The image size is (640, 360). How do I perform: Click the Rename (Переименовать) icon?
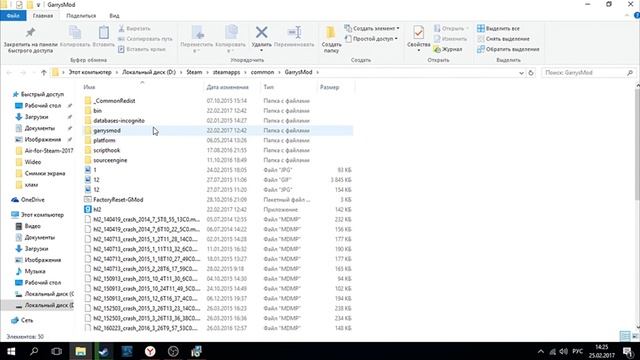pyautogui.click(x=294, y=32)
